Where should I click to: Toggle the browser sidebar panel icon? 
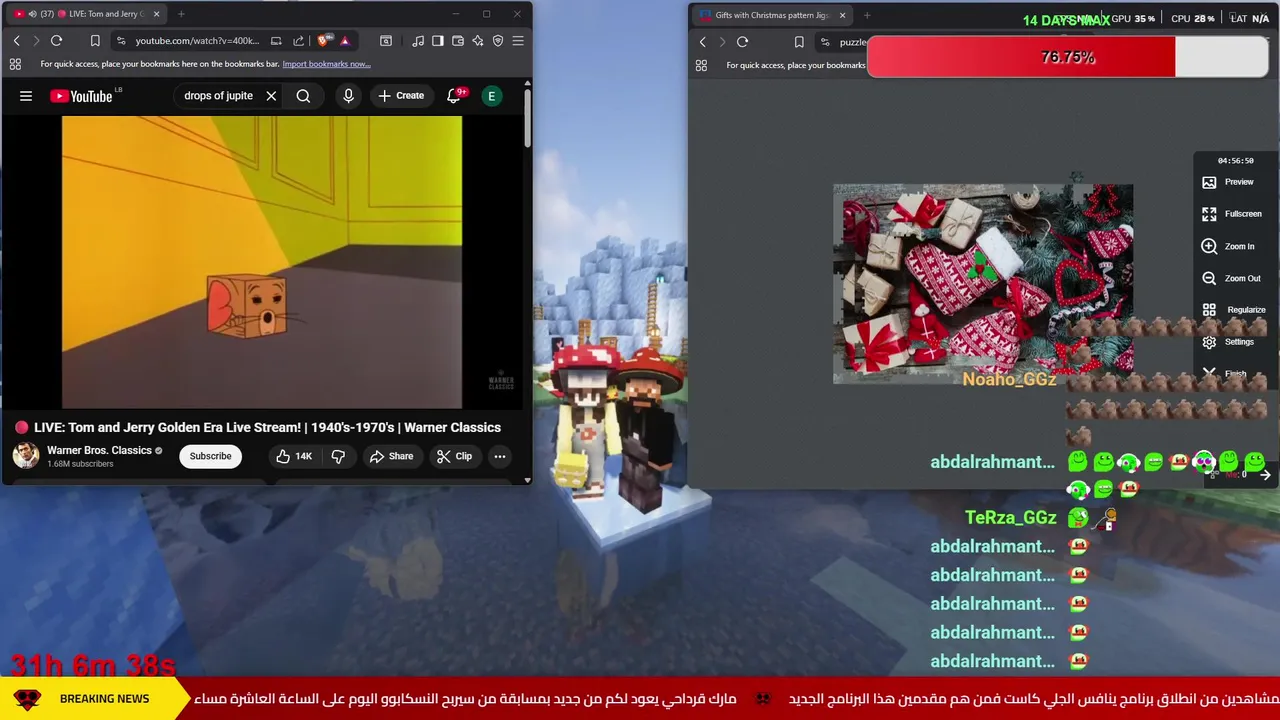[x=438, y=41]
